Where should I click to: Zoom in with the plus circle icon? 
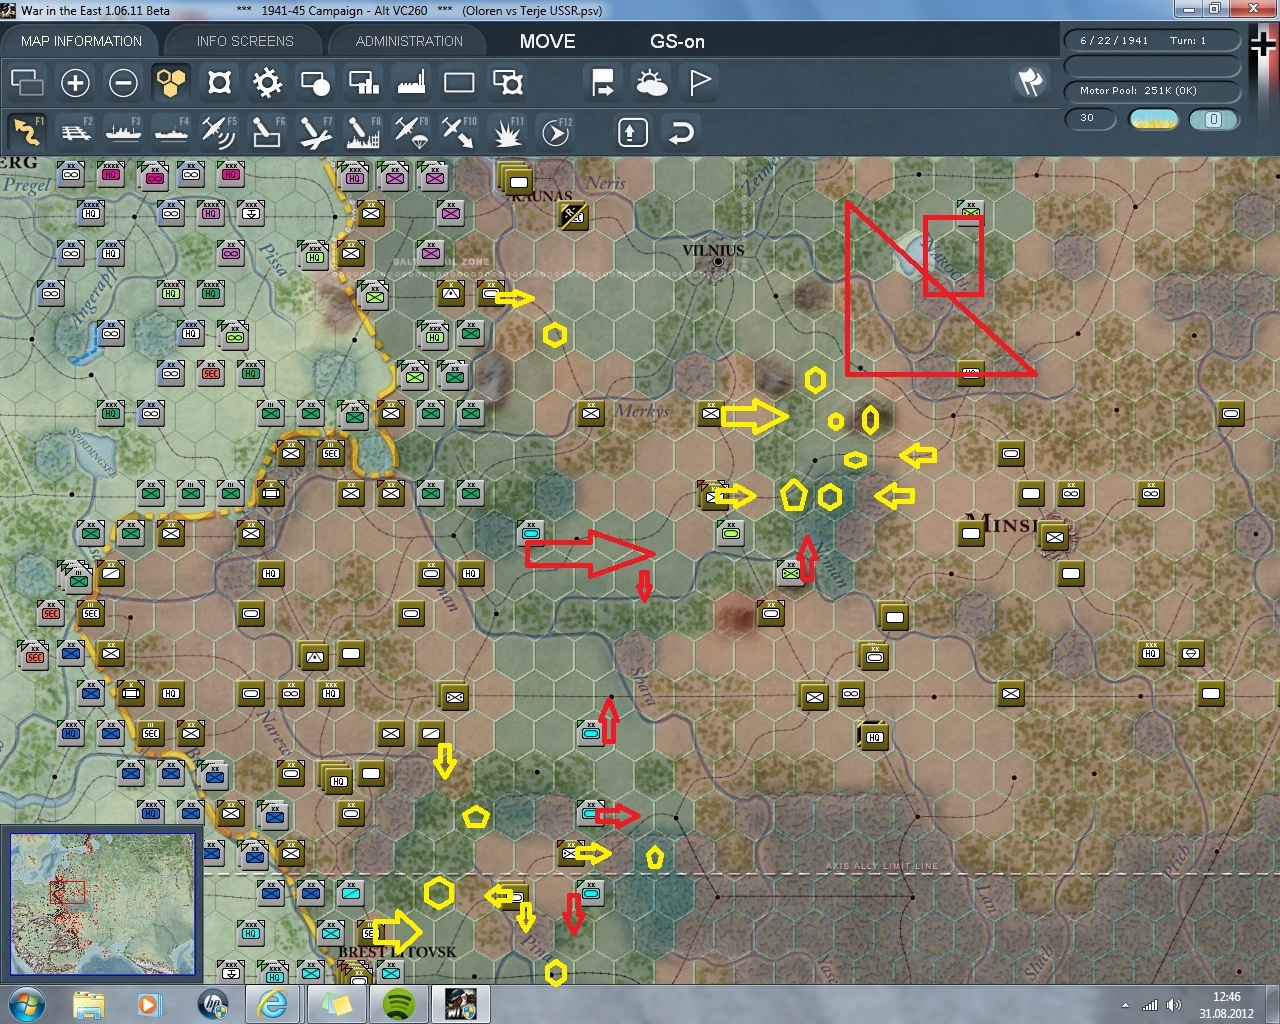point(75,83)
